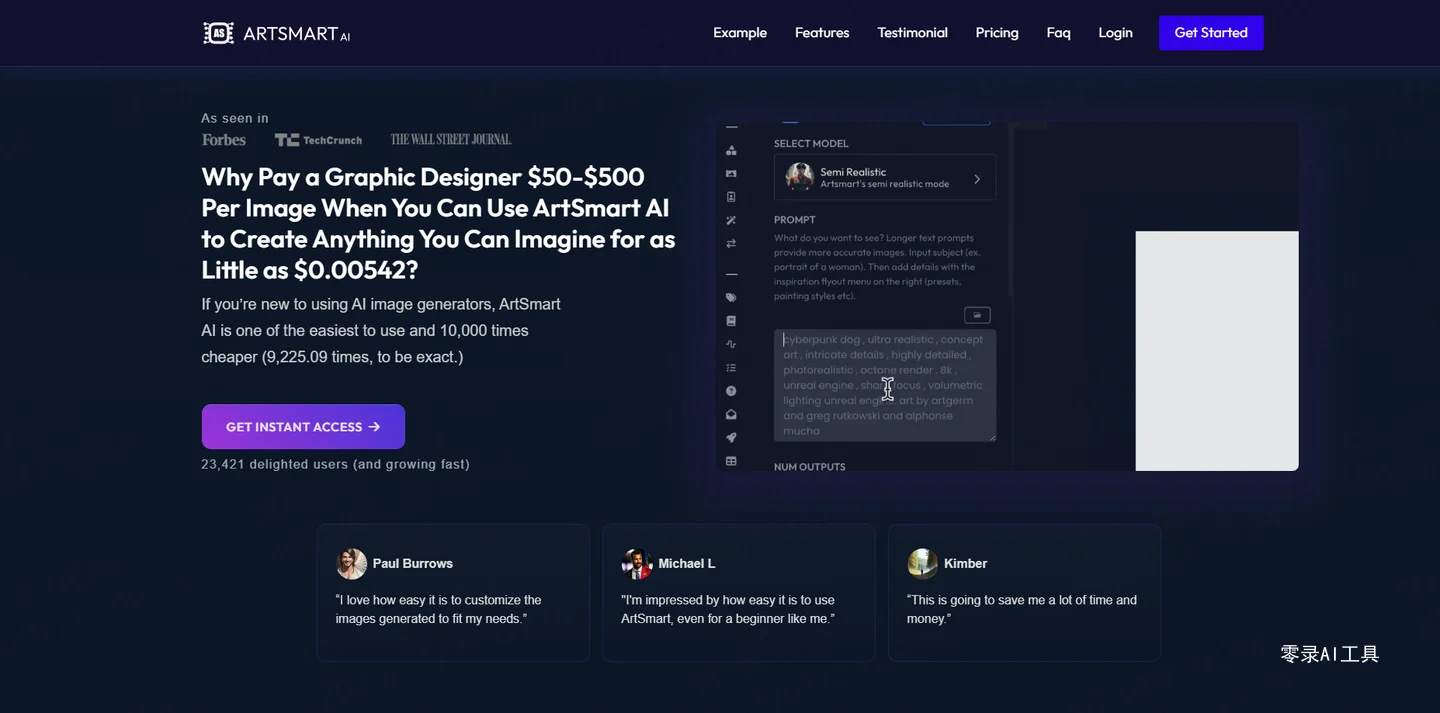1440x713 pixels.
Task: Click the tag icon in sidebar
Action: tap(731, 297)
